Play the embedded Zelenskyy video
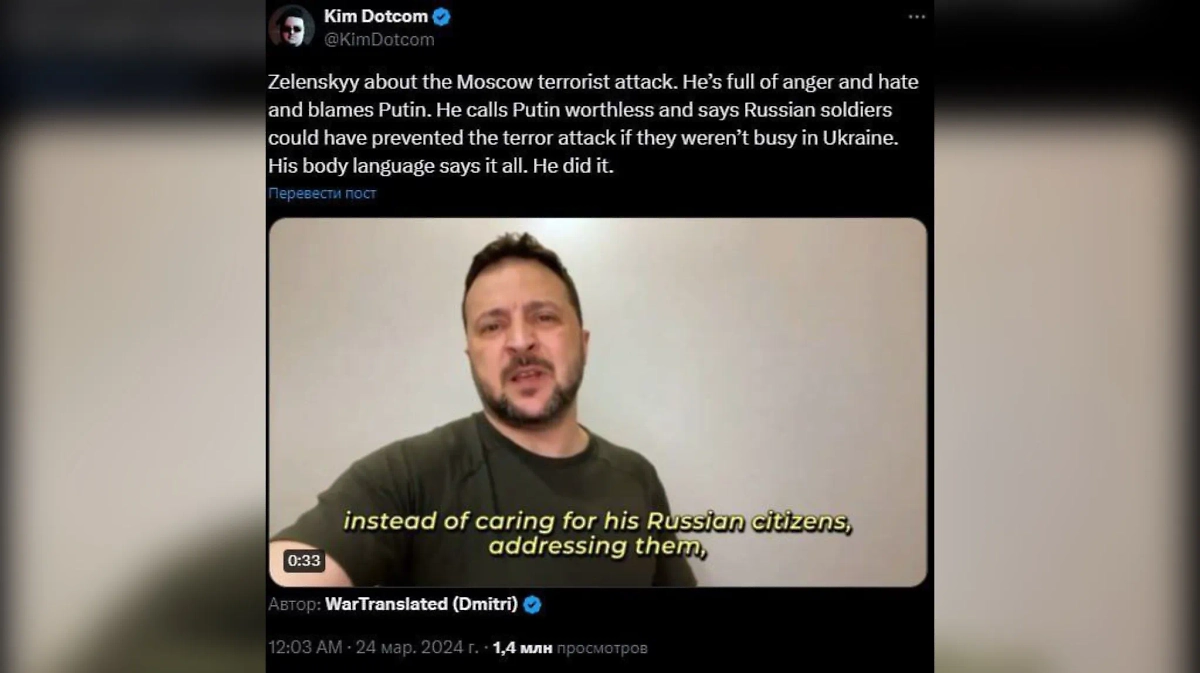 [598, 402]
